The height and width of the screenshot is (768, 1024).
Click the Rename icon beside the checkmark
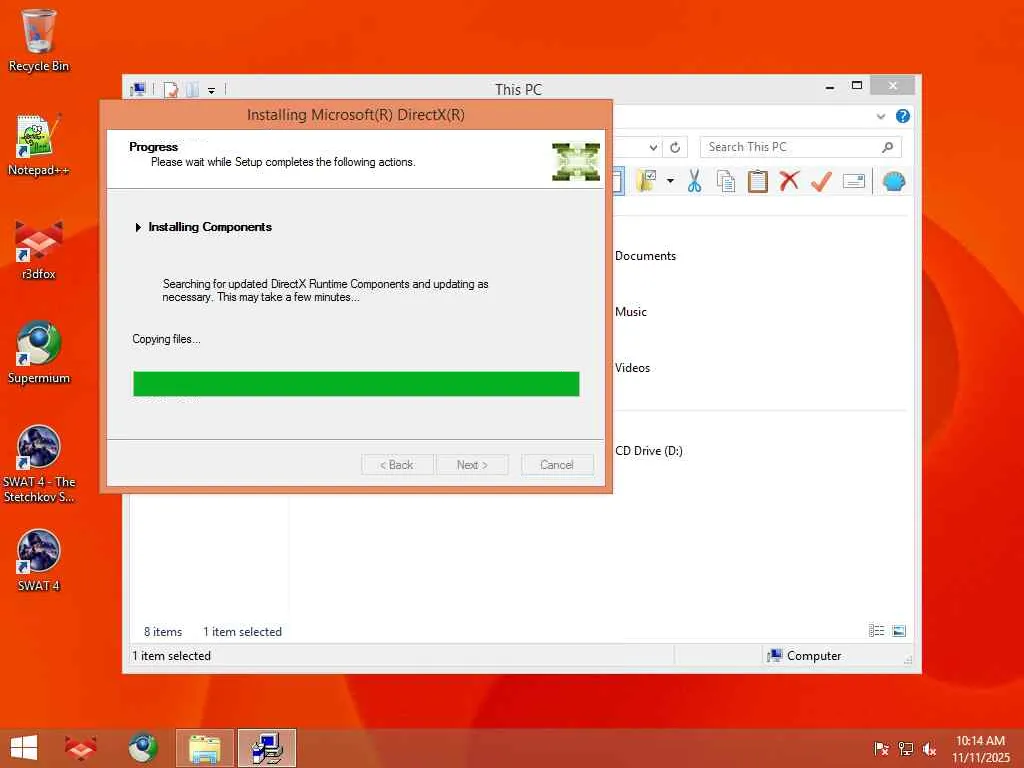[854, 181]
